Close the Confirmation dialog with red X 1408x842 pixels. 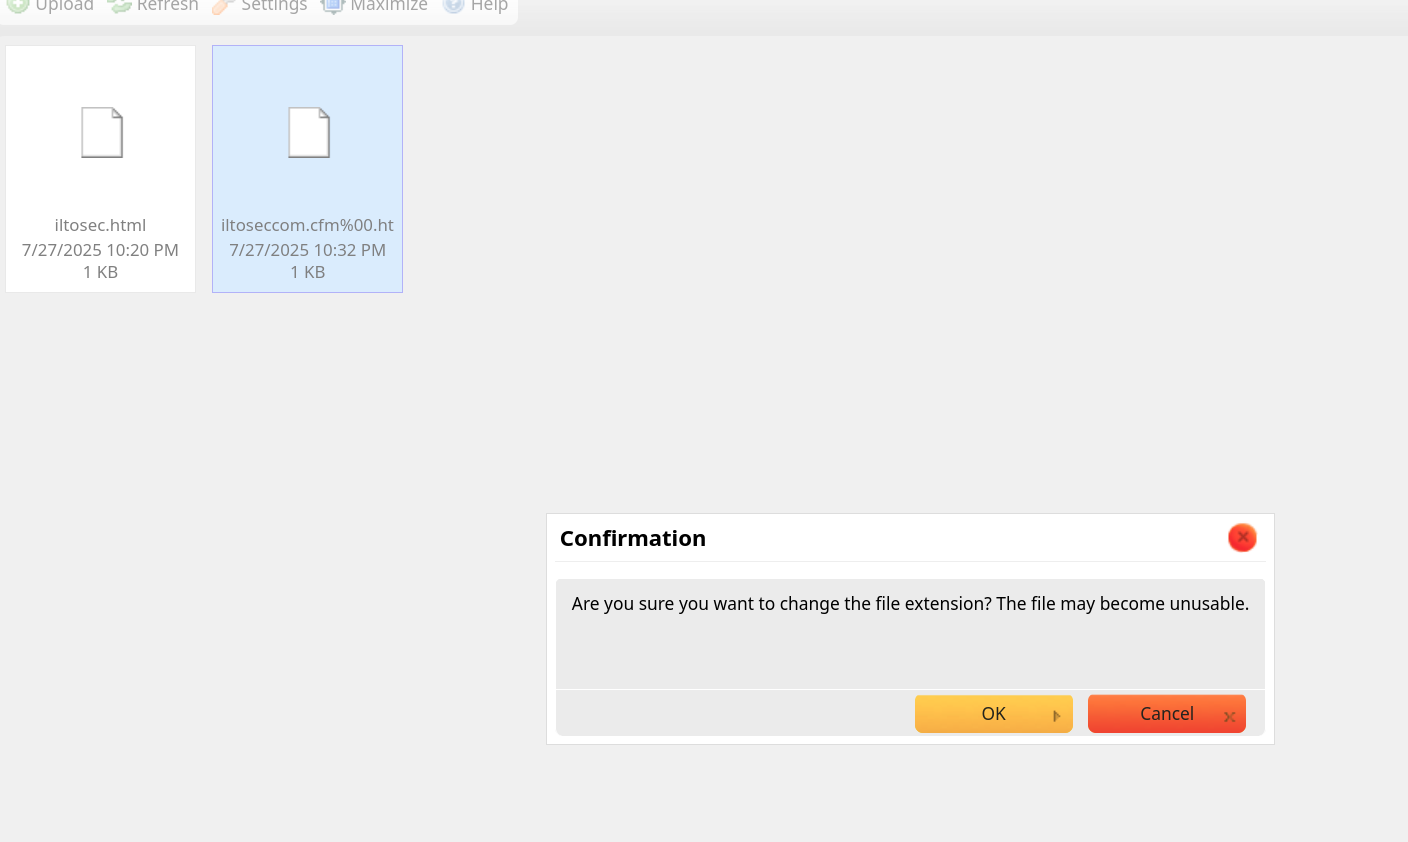click(1242, 538)
